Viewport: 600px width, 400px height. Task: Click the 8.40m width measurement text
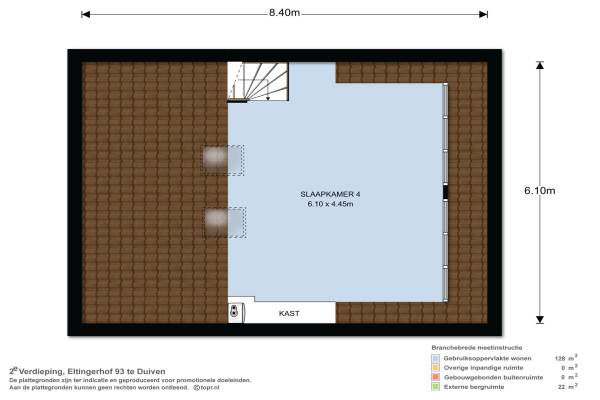click(284, 13)
